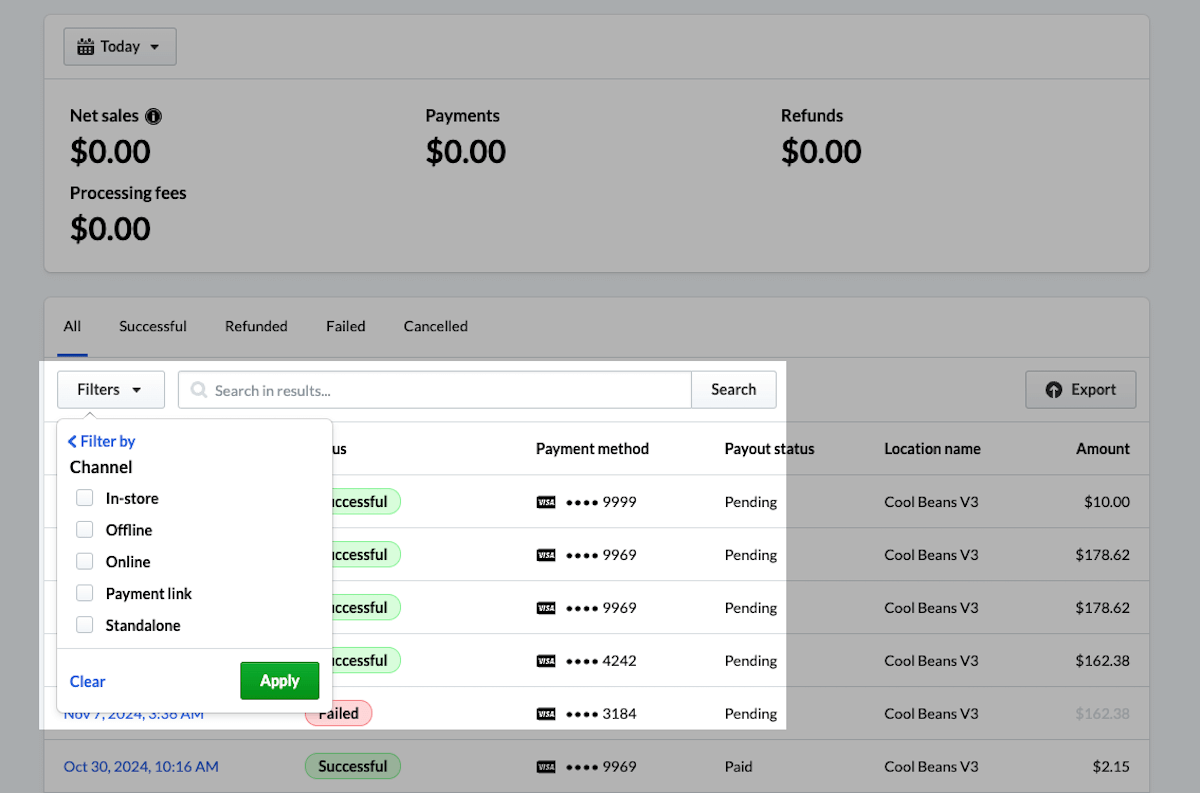1200x793 pixels.
Task: Open the Today date range dropdown
Action: pos(120,47)
